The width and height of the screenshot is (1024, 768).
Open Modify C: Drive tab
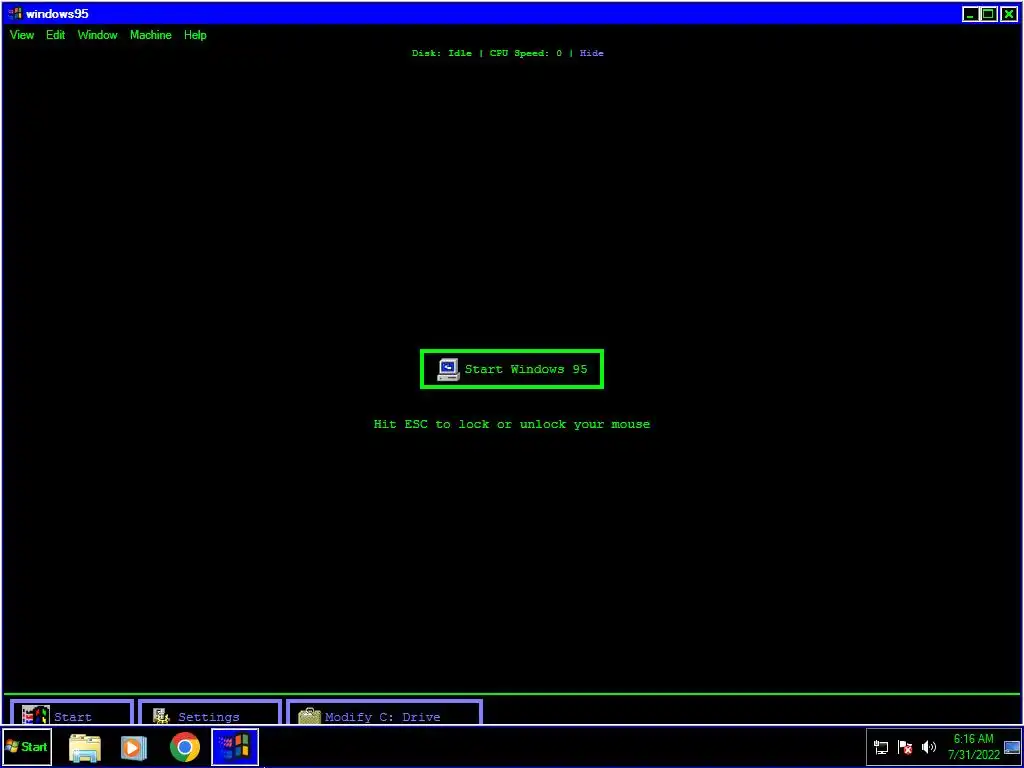384,712
